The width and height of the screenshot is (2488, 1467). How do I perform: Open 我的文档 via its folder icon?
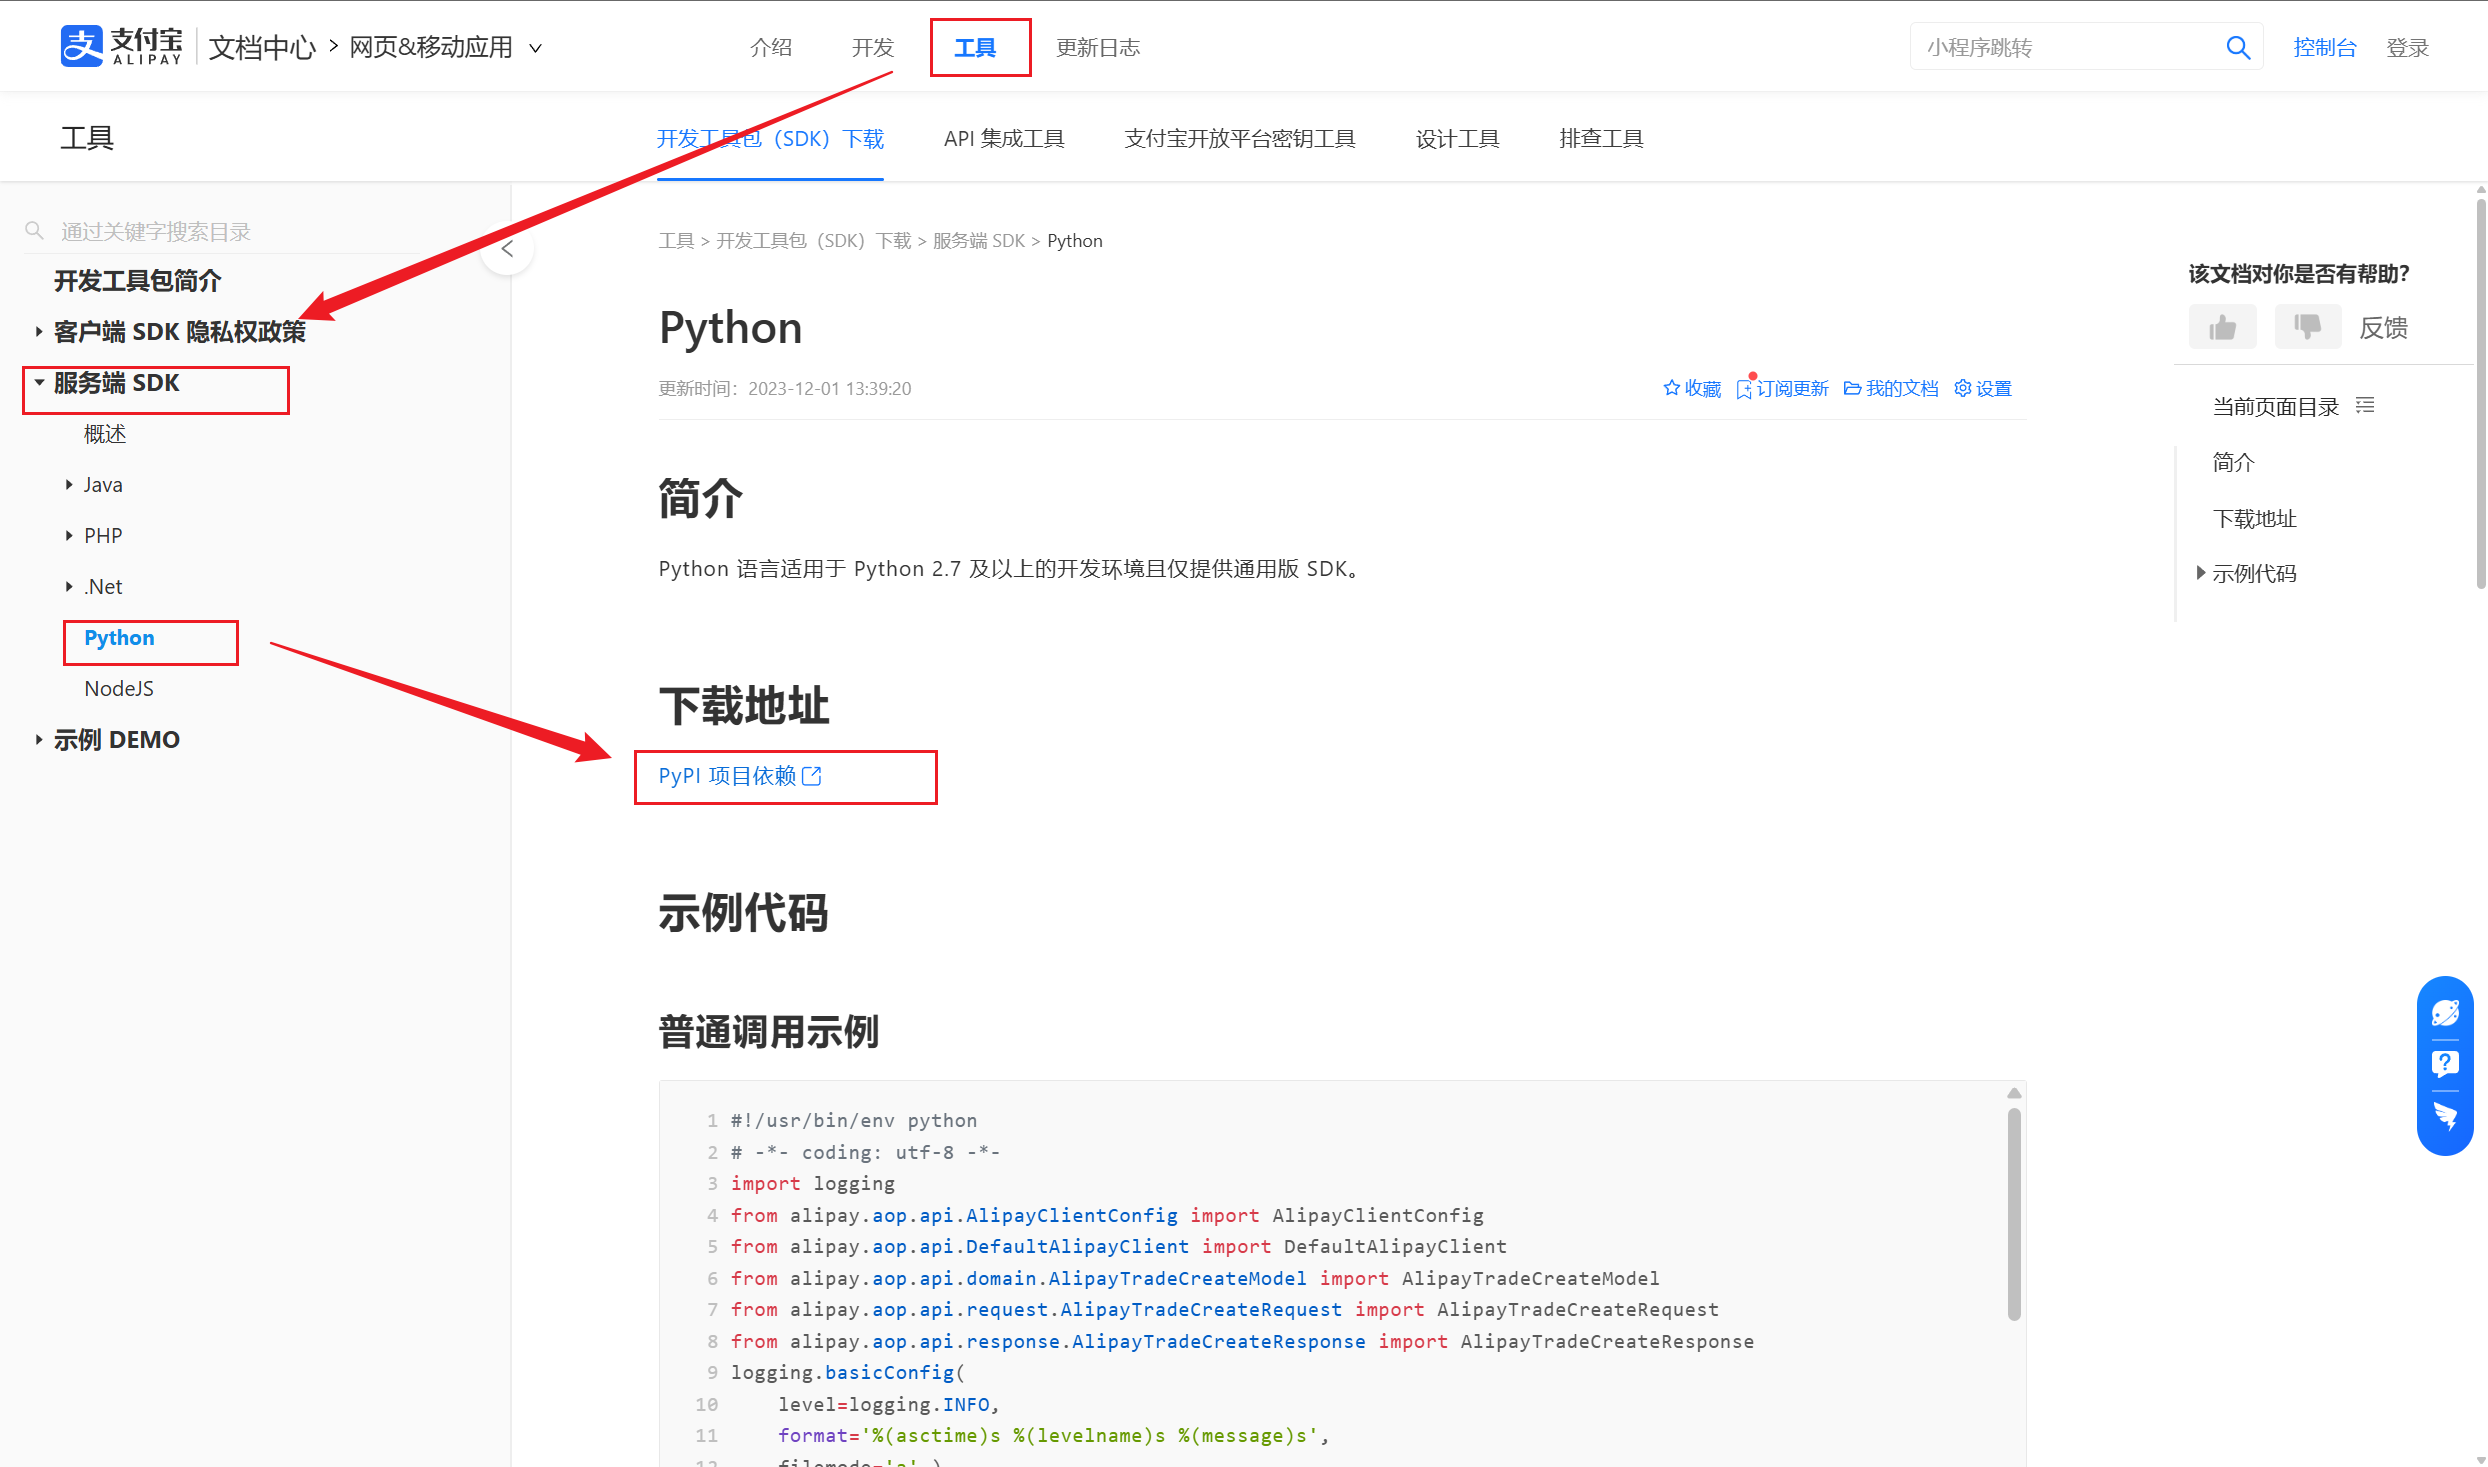[1853, 388]
